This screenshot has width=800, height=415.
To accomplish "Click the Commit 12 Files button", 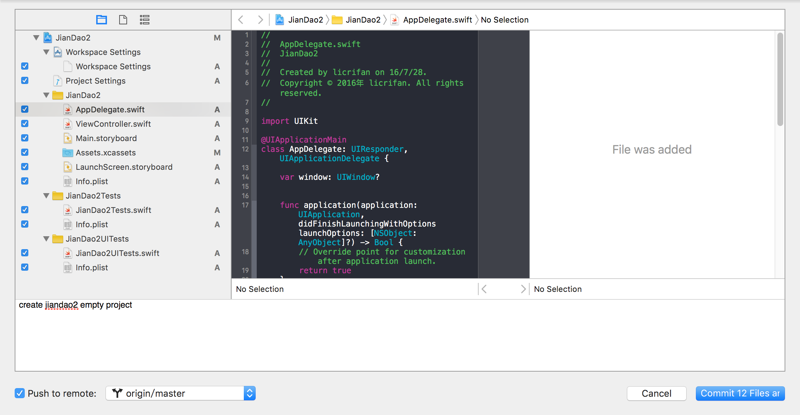I will pos(740,393).
